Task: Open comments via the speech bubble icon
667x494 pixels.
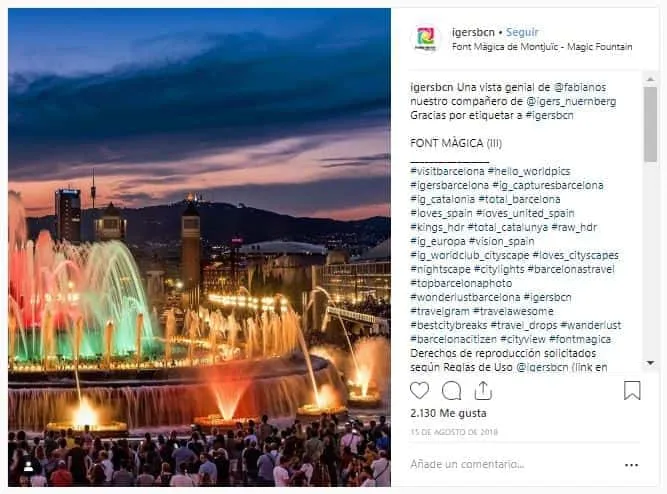Action: click(x=451, y=391)
